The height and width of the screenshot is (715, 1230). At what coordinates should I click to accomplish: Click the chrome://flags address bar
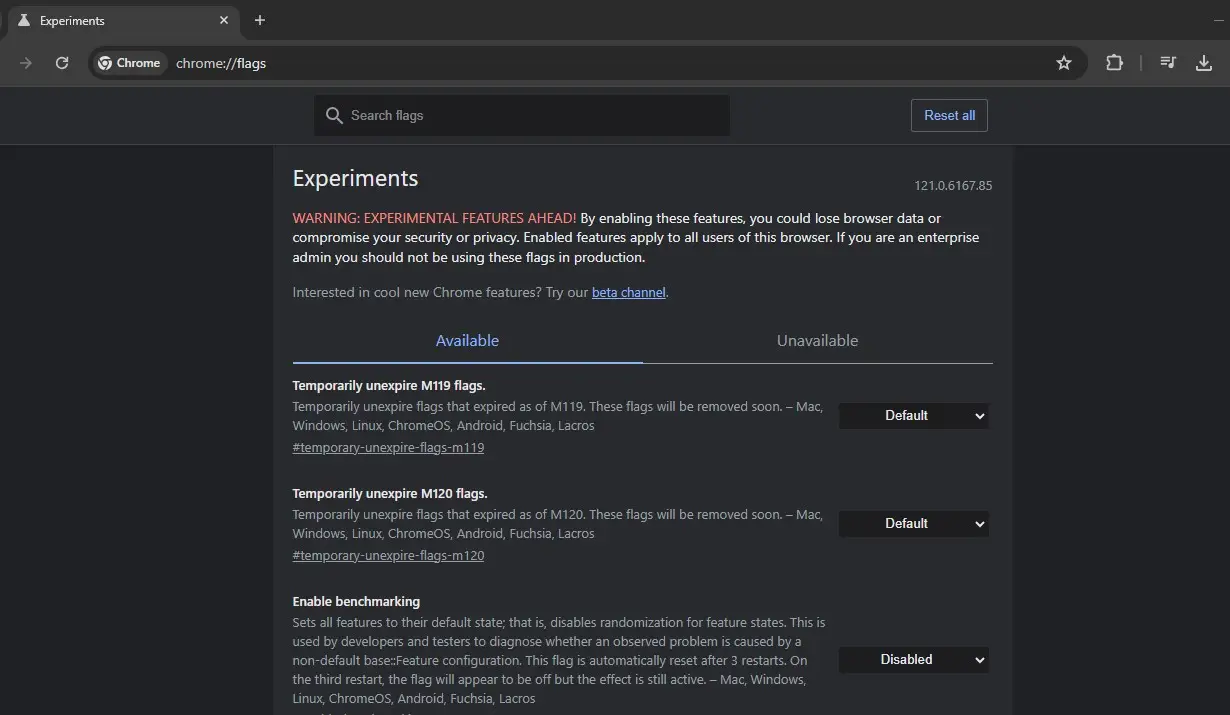point(600,63)
